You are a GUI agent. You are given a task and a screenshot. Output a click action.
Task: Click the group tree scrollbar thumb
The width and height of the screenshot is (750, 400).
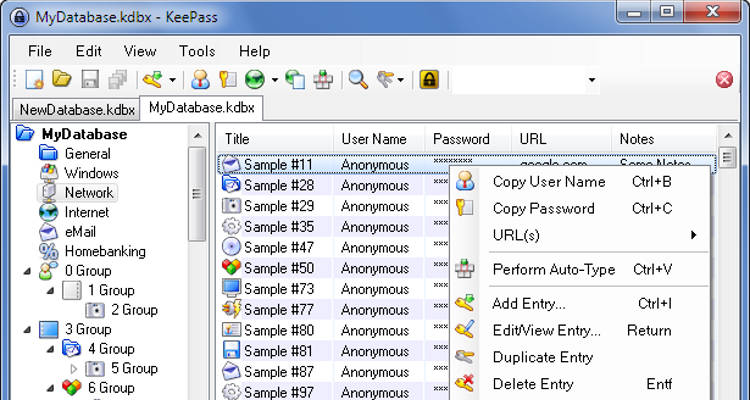click(x=197, y=194)
